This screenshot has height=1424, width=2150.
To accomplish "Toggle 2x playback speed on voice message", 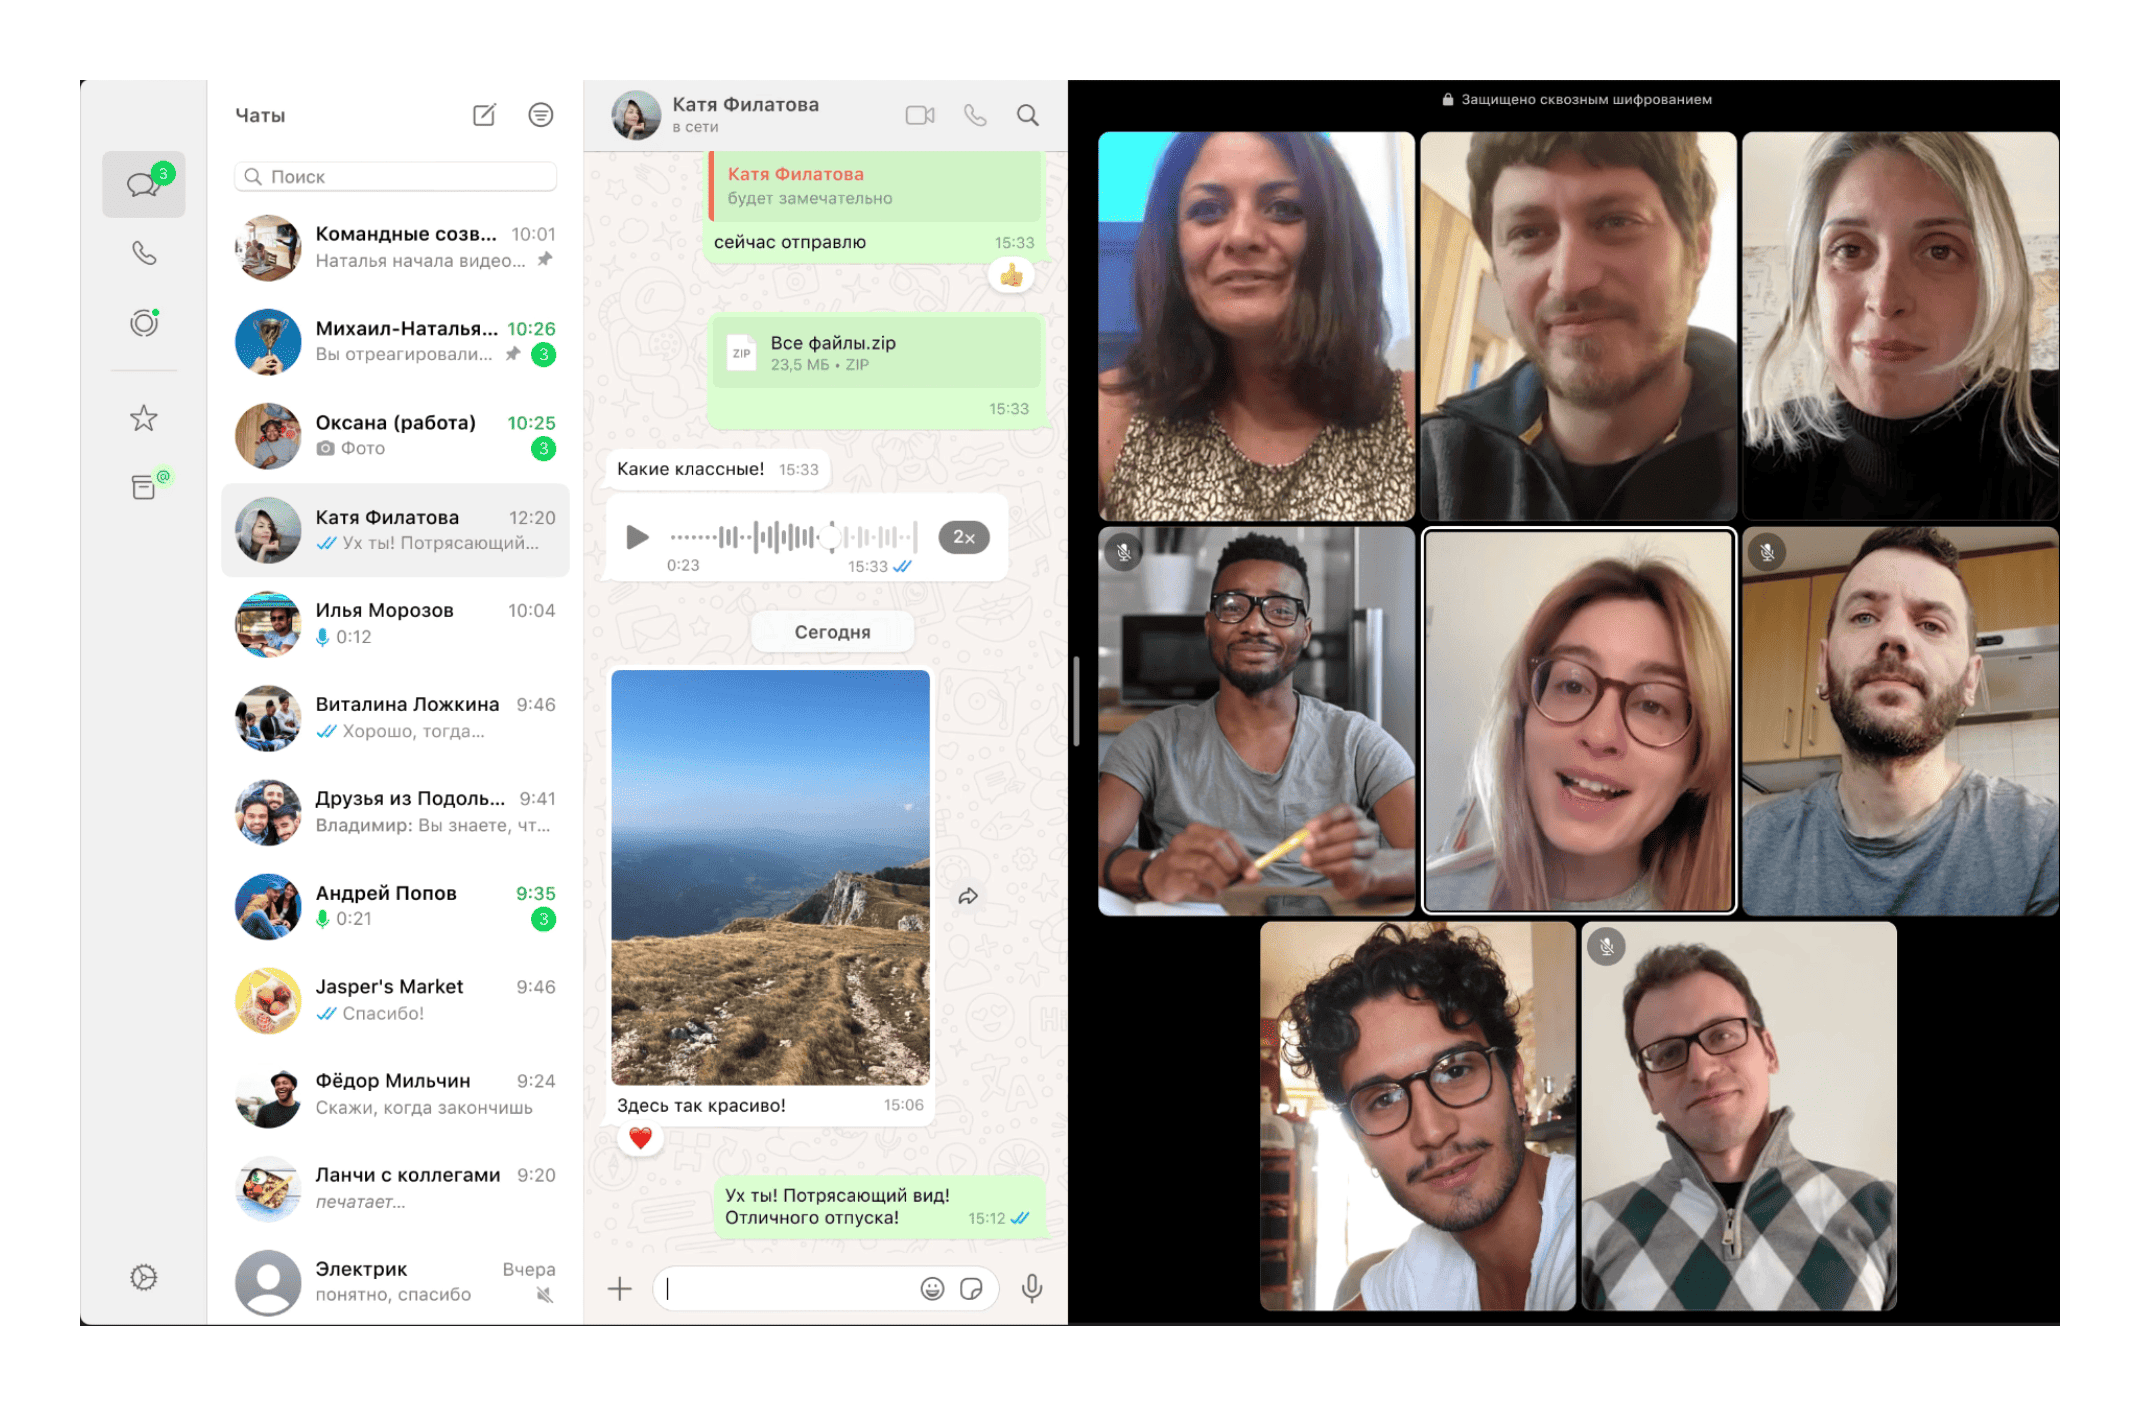I will tap(964, 537).
